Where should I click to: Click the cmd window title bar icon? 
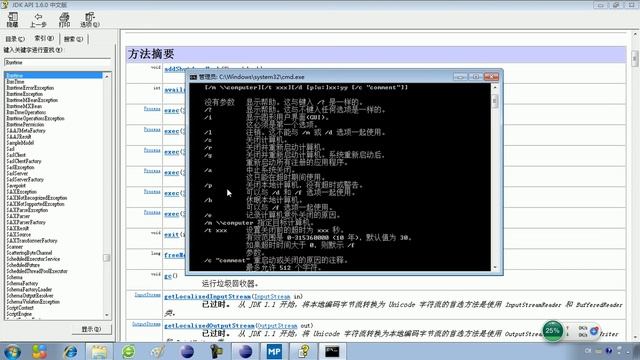coord(193,77)
